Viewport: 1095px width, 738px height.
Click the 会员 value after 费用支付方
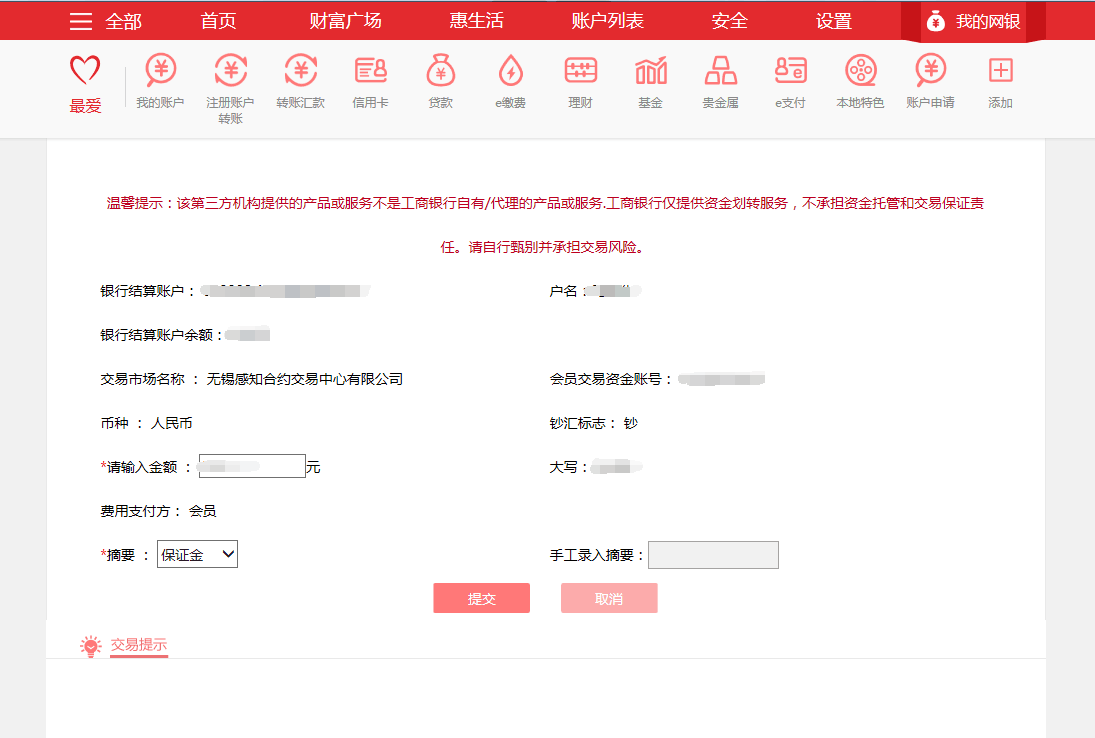(203, 511)
